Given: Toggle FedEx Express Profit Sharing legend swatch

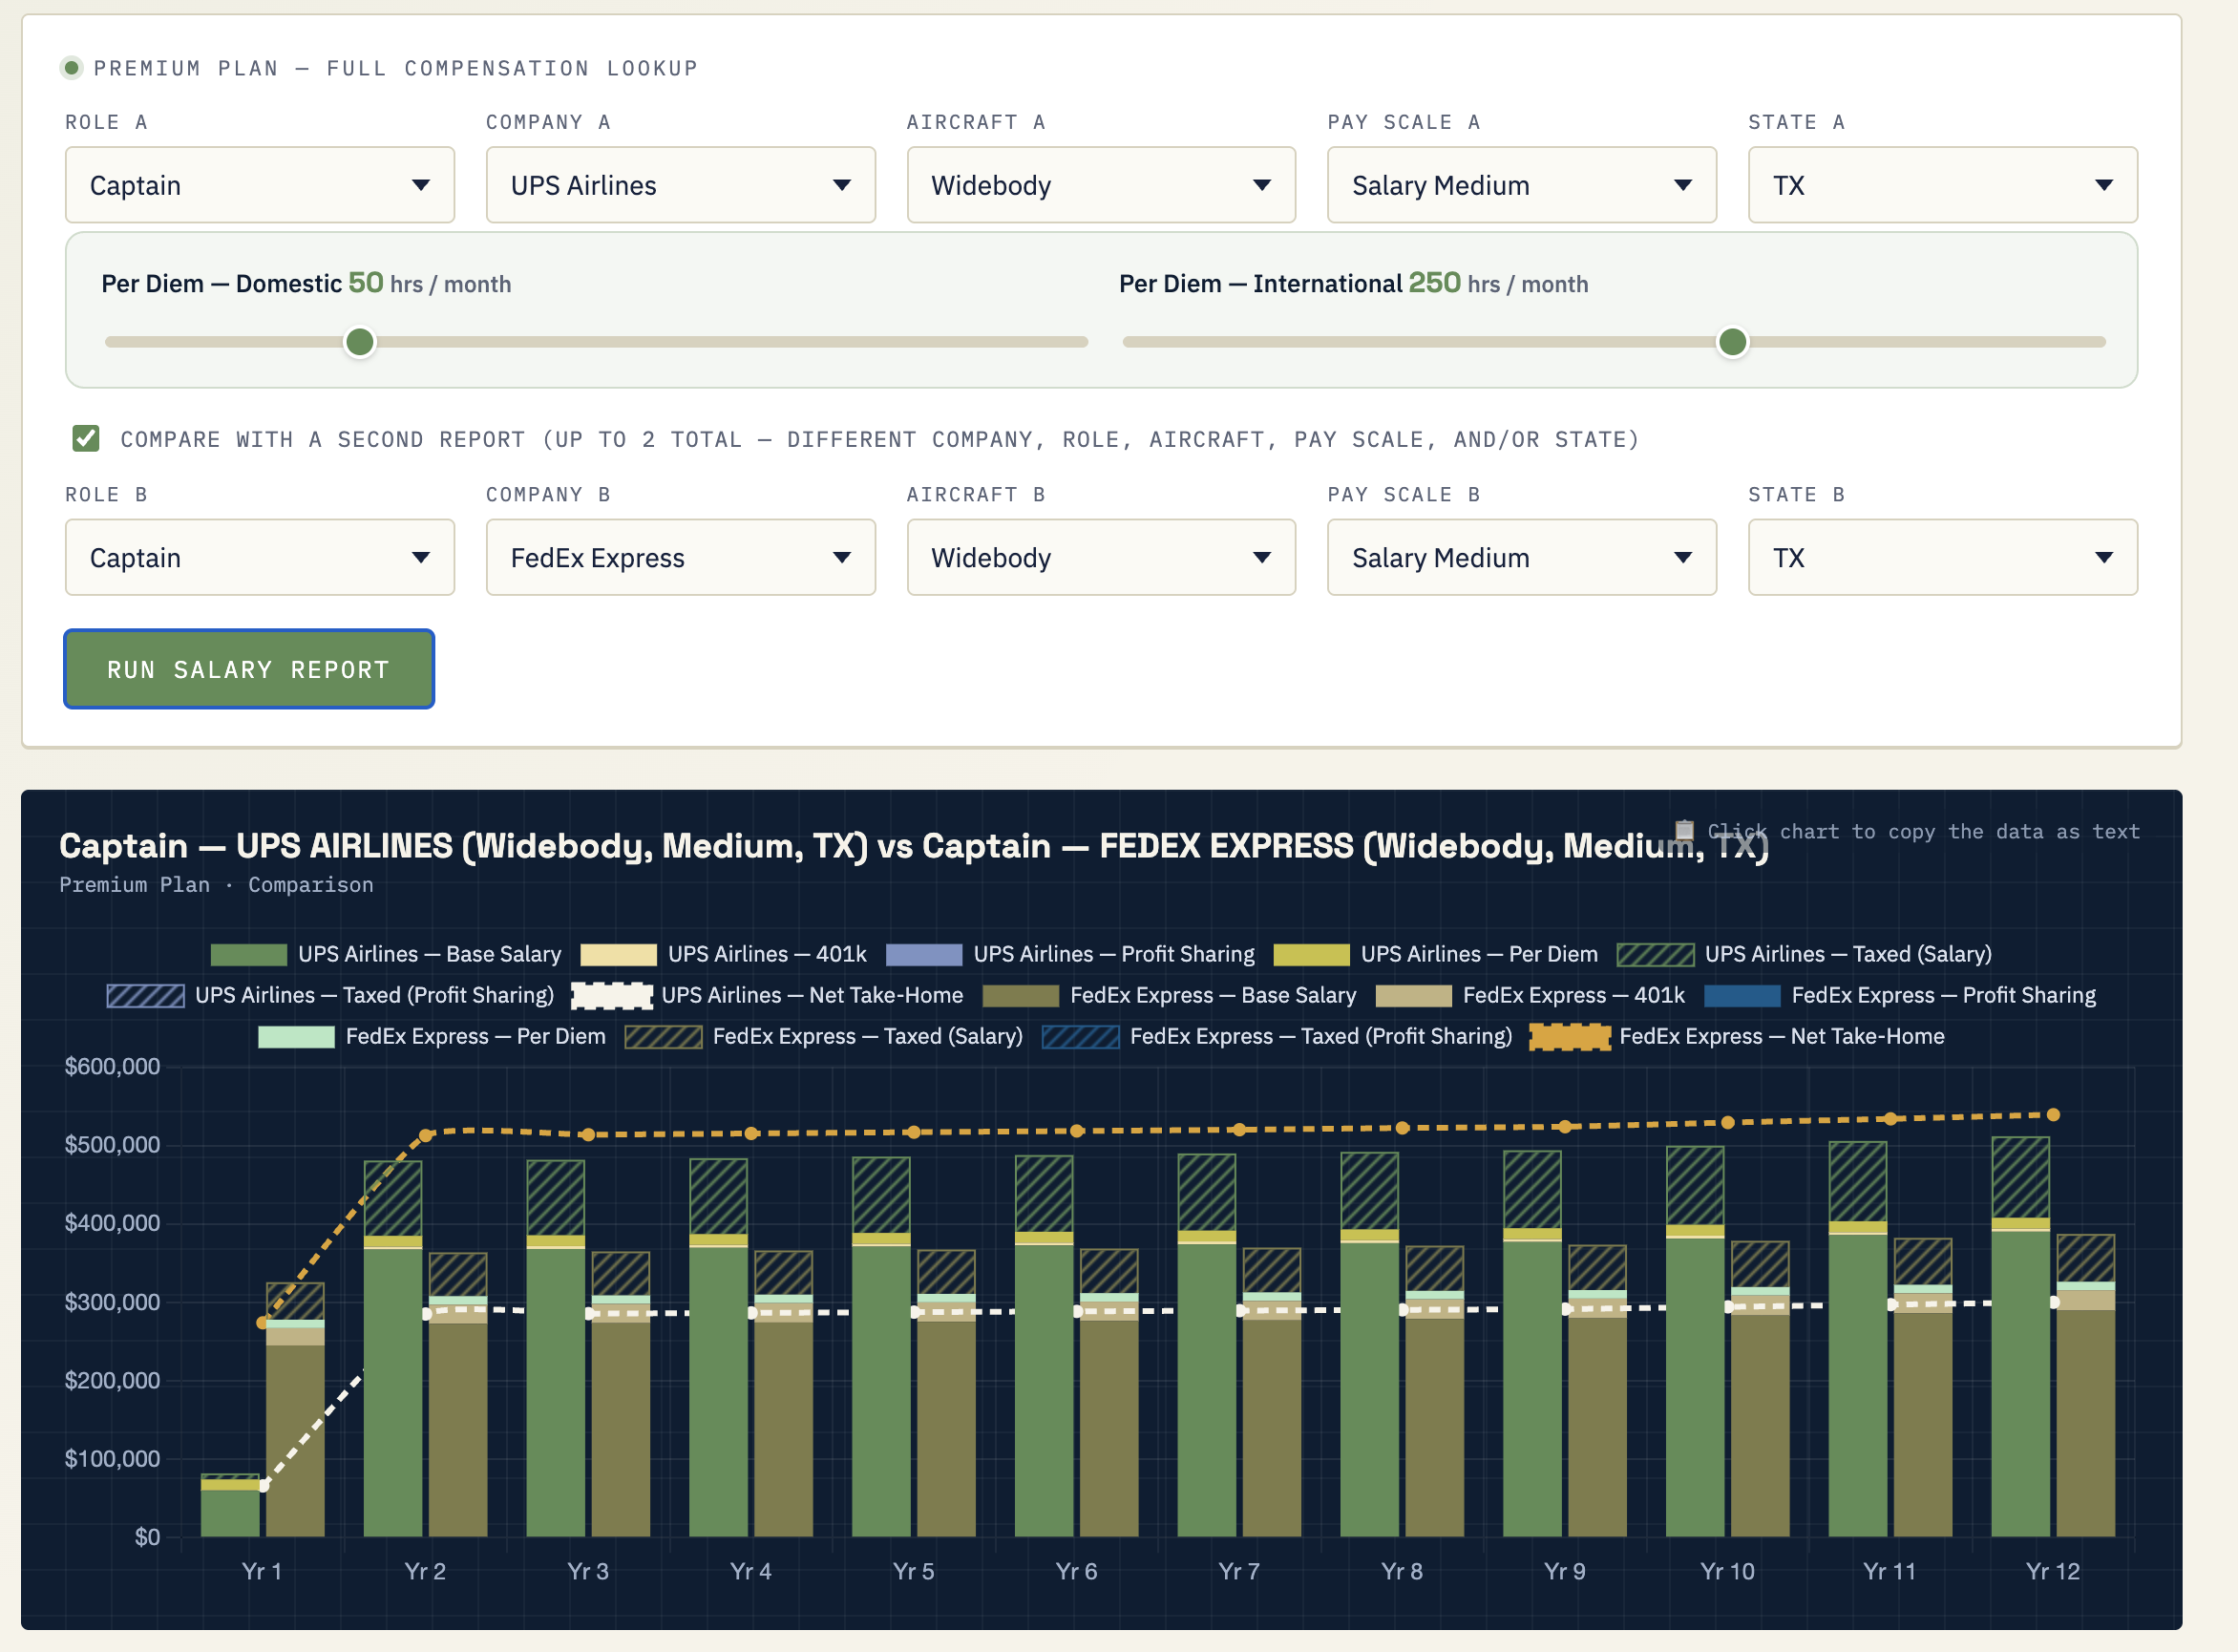Looking at the screenshot, I should [1742, 995].
